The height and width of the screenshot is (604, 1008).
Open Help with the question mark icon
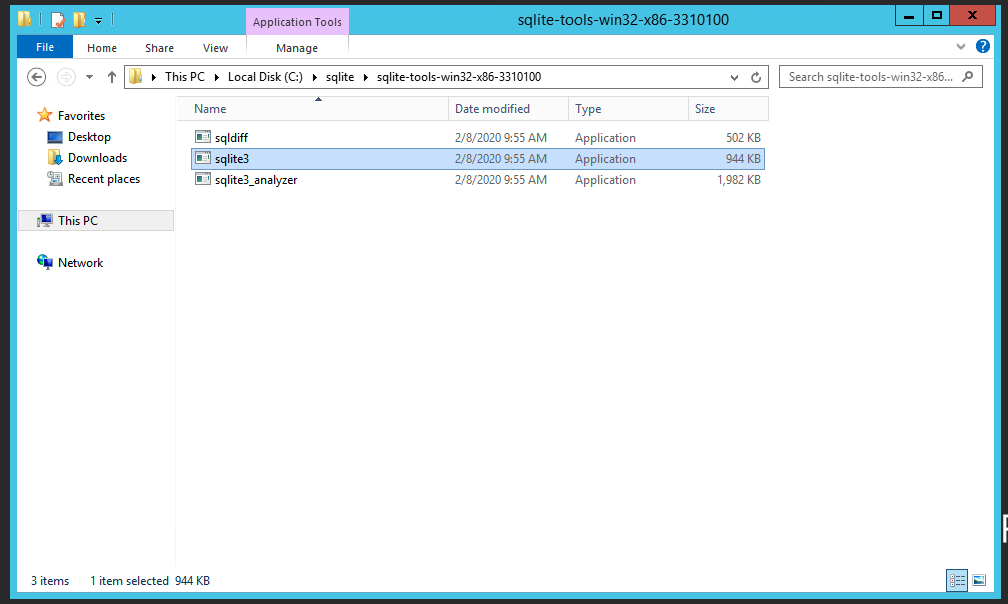(983, 46)
